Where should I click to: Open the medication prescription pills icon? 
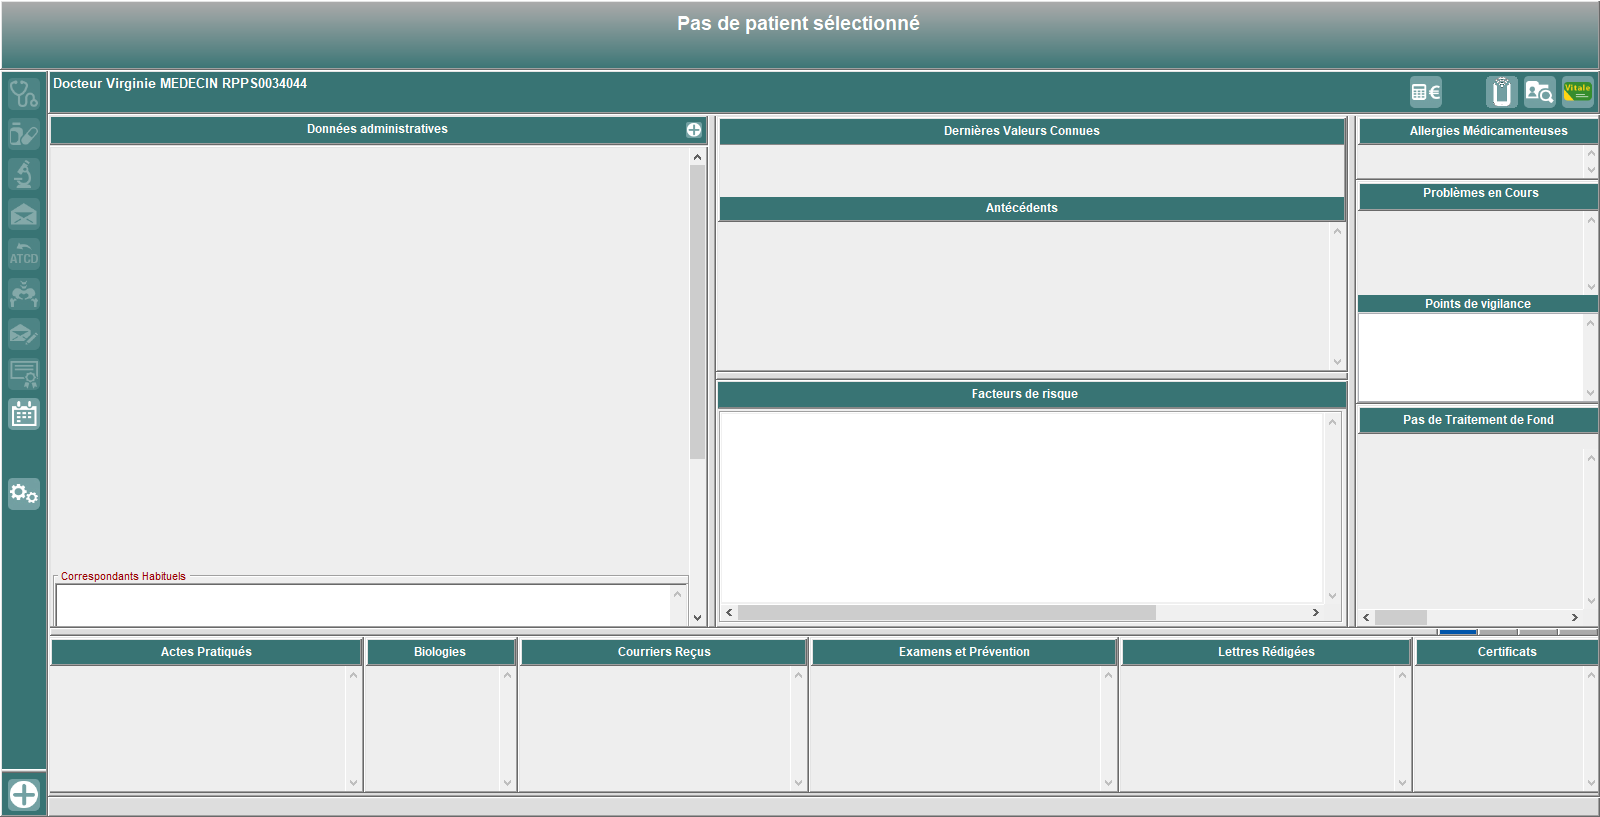[24, 134]
